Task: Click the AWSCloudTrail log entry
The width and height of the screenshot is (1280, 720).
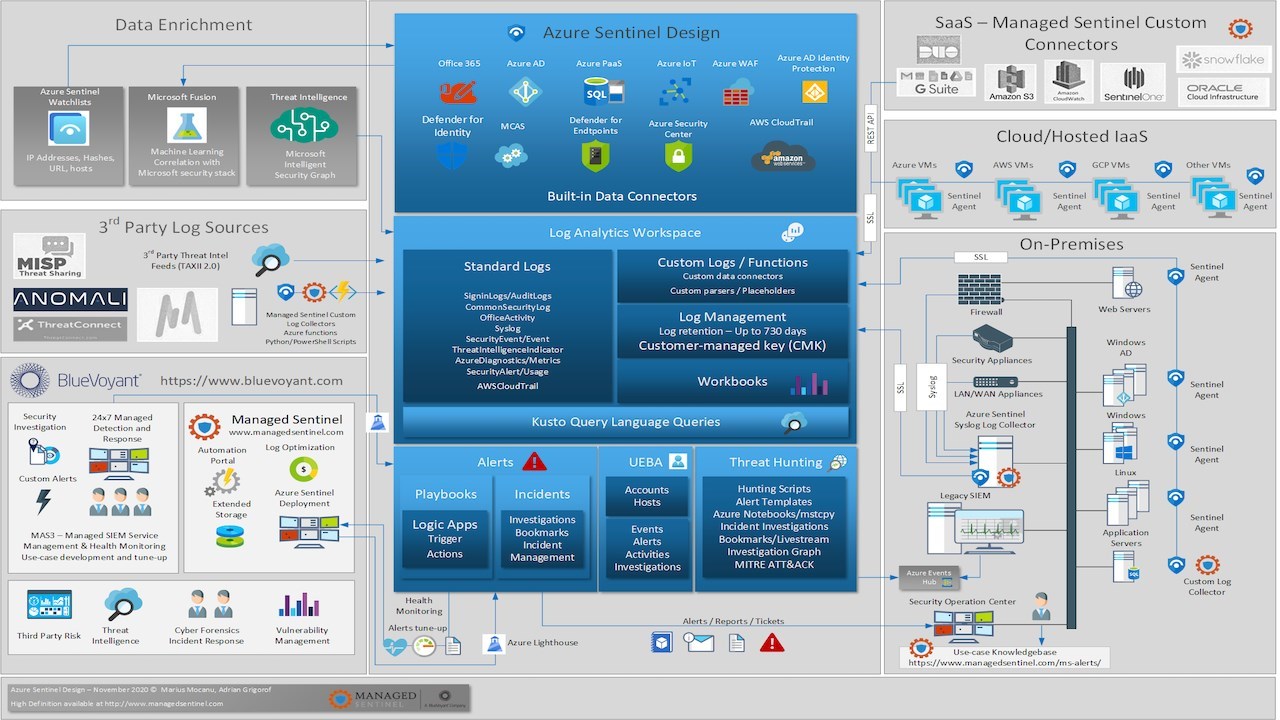Action: pos(507,386)
